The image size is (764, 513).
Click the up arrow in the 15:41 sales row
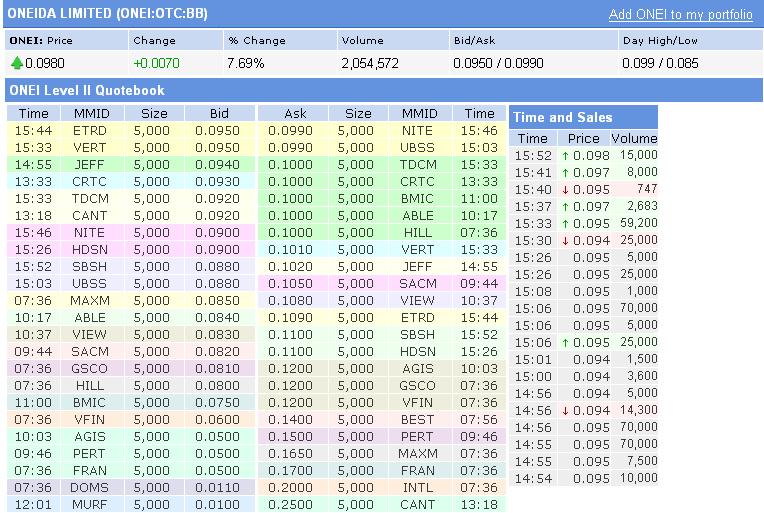(565, 173)
